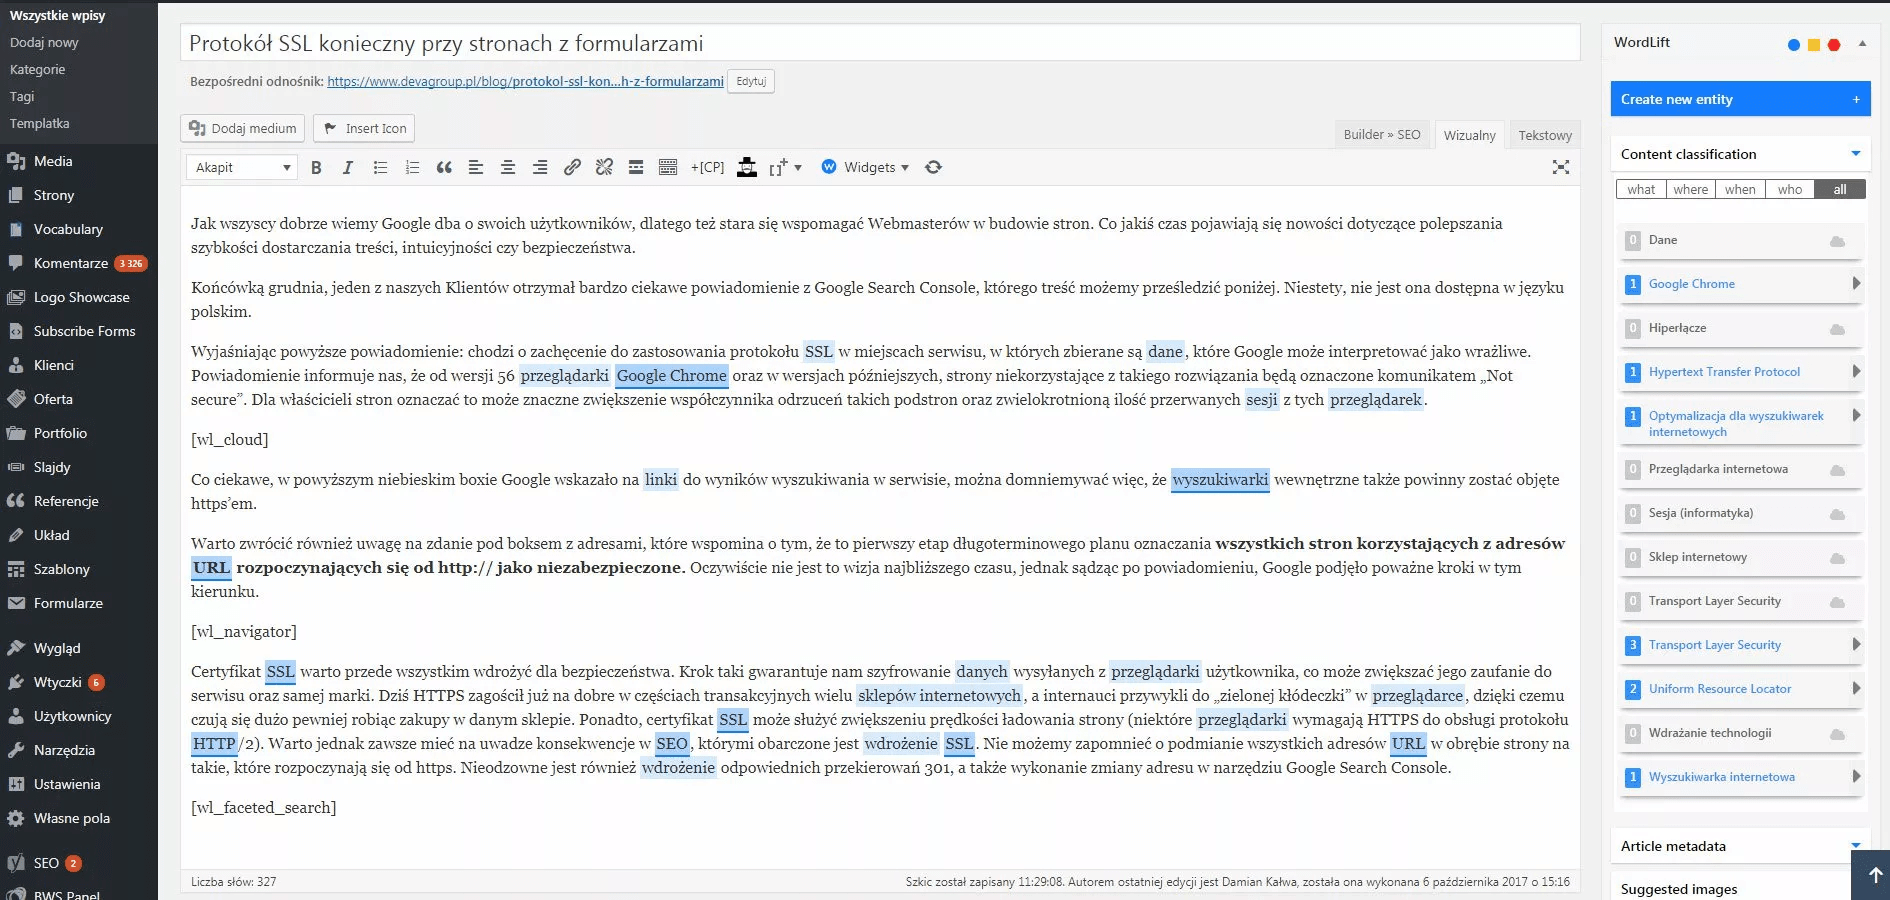
Task: Insert a blockquote
Action: pyautogui.click(x=444, y=168)
